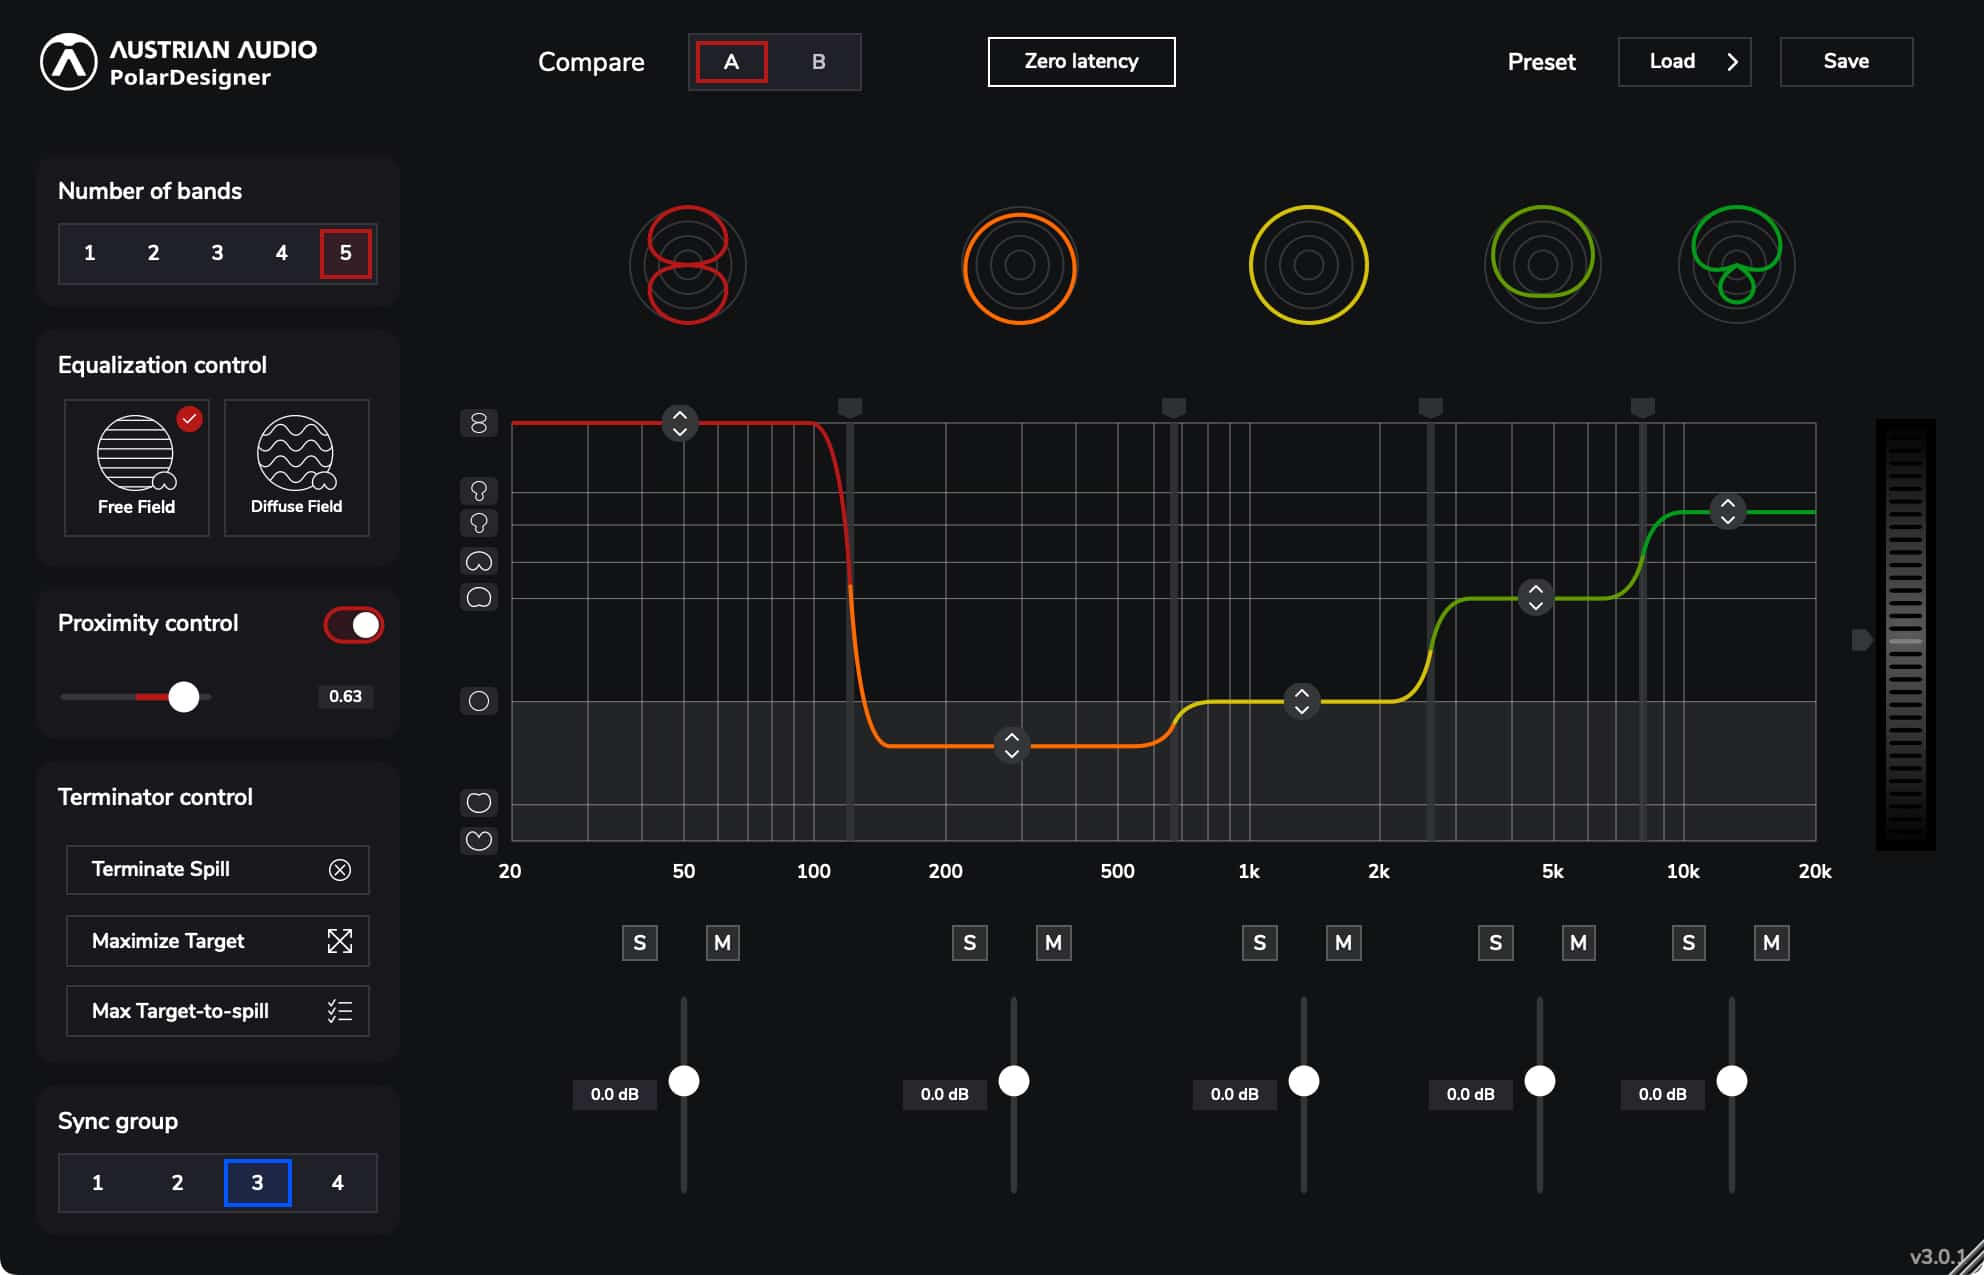The image size is (1984, 1275).
Task: Select the omnidirectional circle pattern icon
Action: (479, 701)
